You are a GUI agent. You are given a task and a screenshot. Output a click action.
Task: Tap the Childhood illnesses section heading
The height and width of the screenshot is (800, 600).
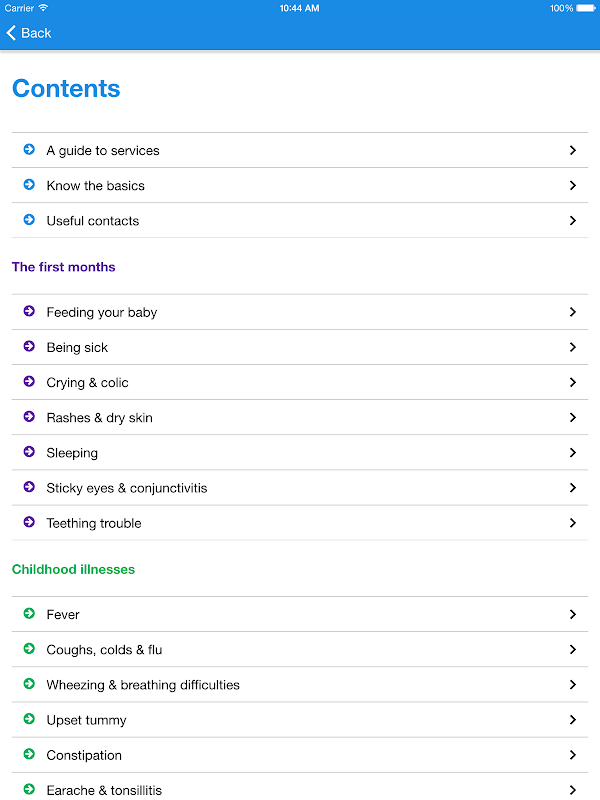coord(73,569)
